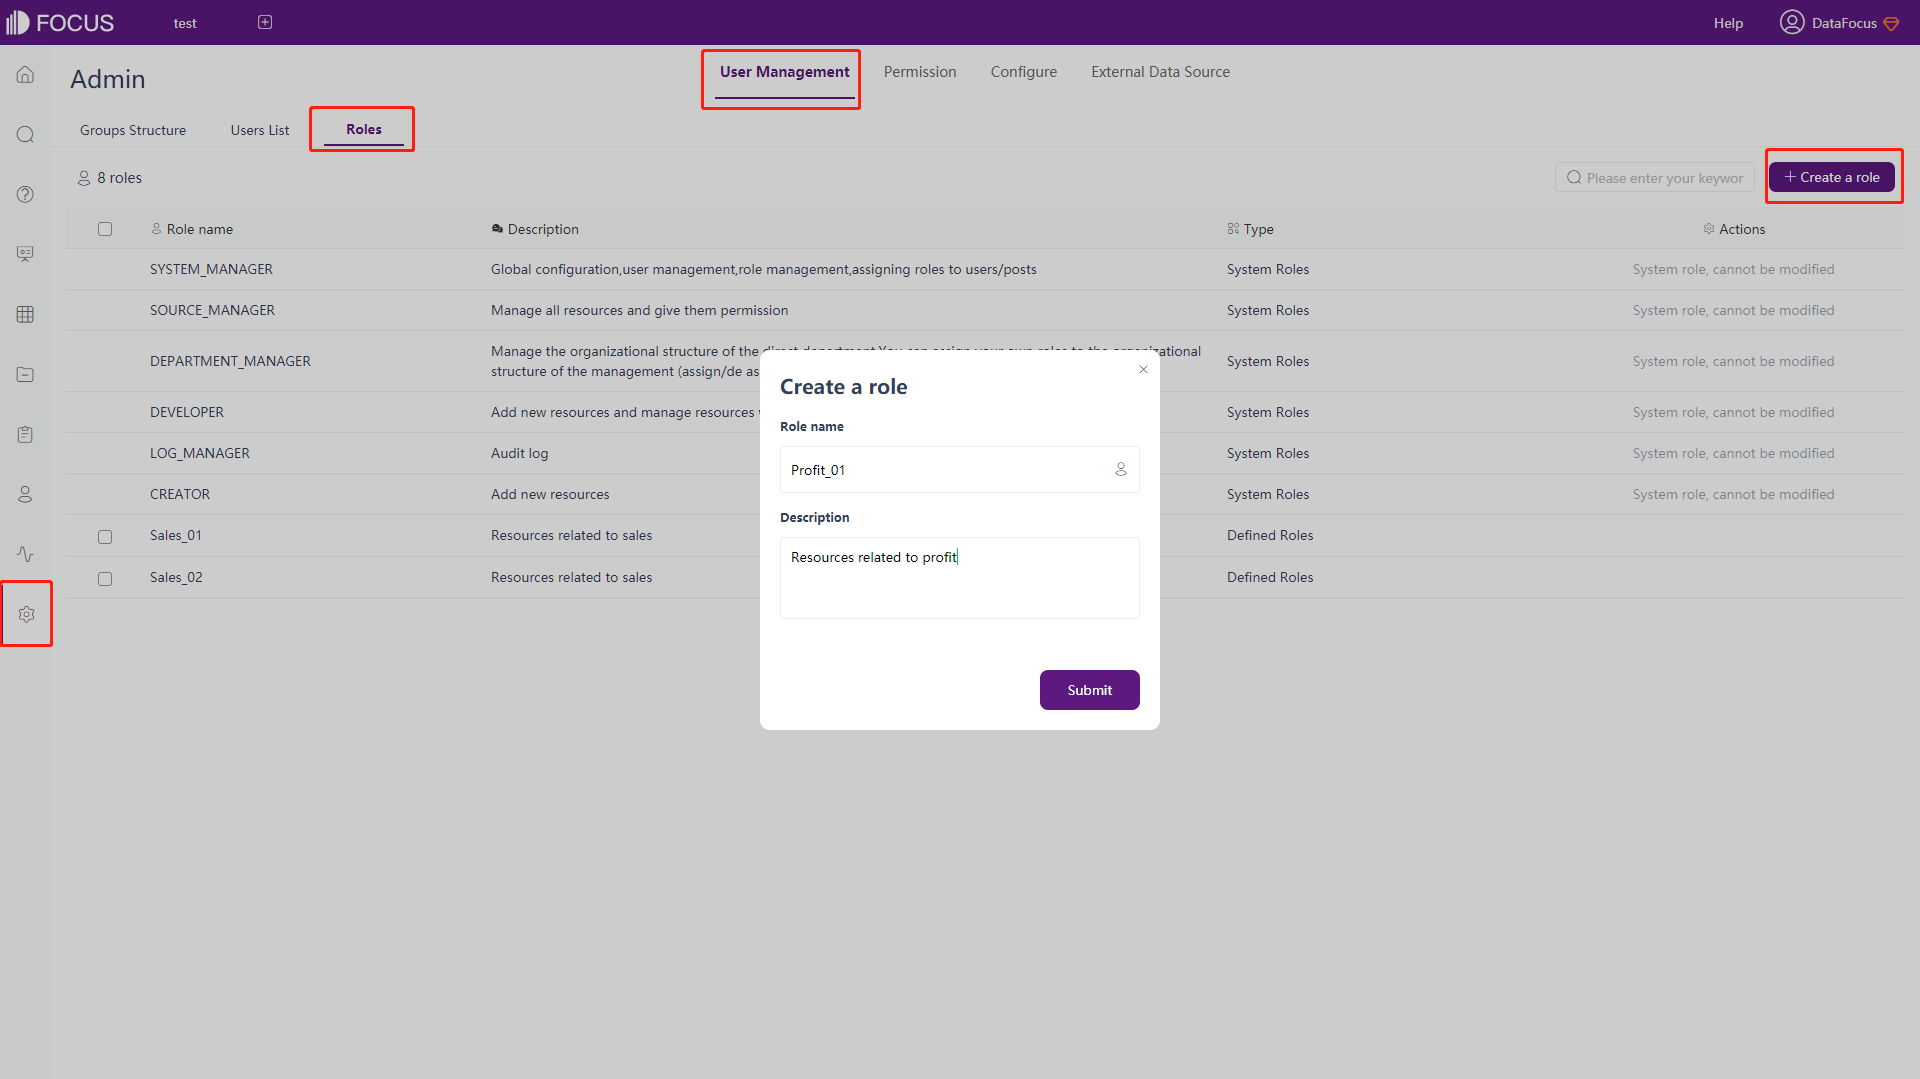This screenshot has height=1079, width=1920.
Task: Click the Create a role button
Action: click(1831, 177)
